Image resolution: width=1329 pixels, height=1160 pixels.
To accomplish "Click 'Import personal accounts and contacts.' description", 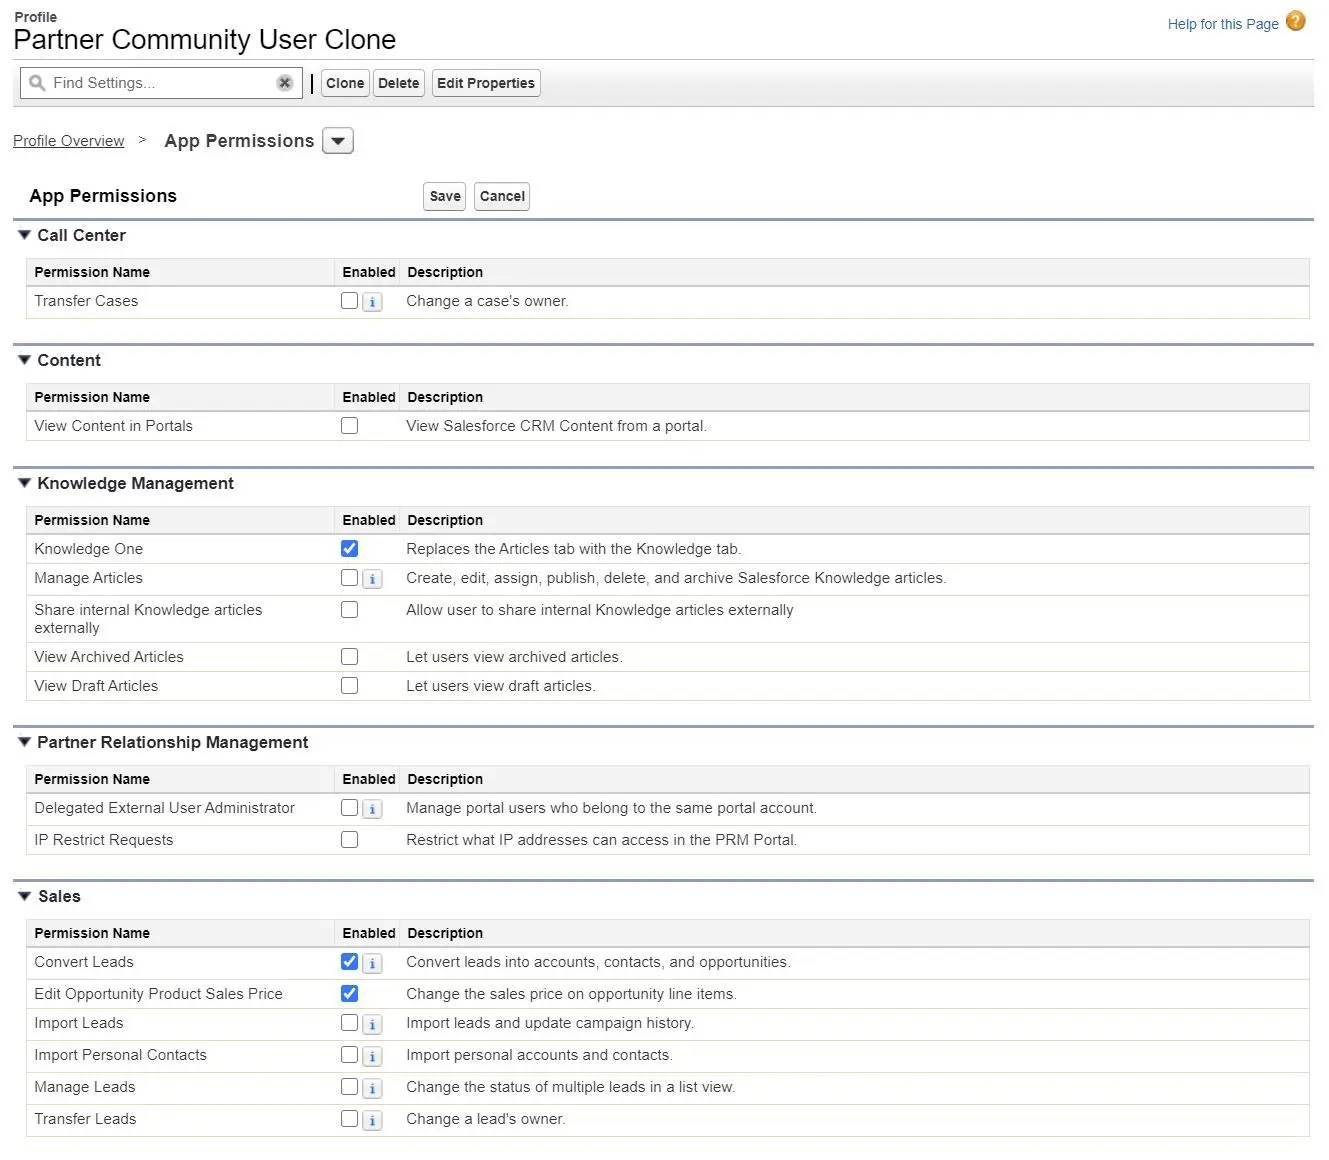I will (x=539, y=1055).
